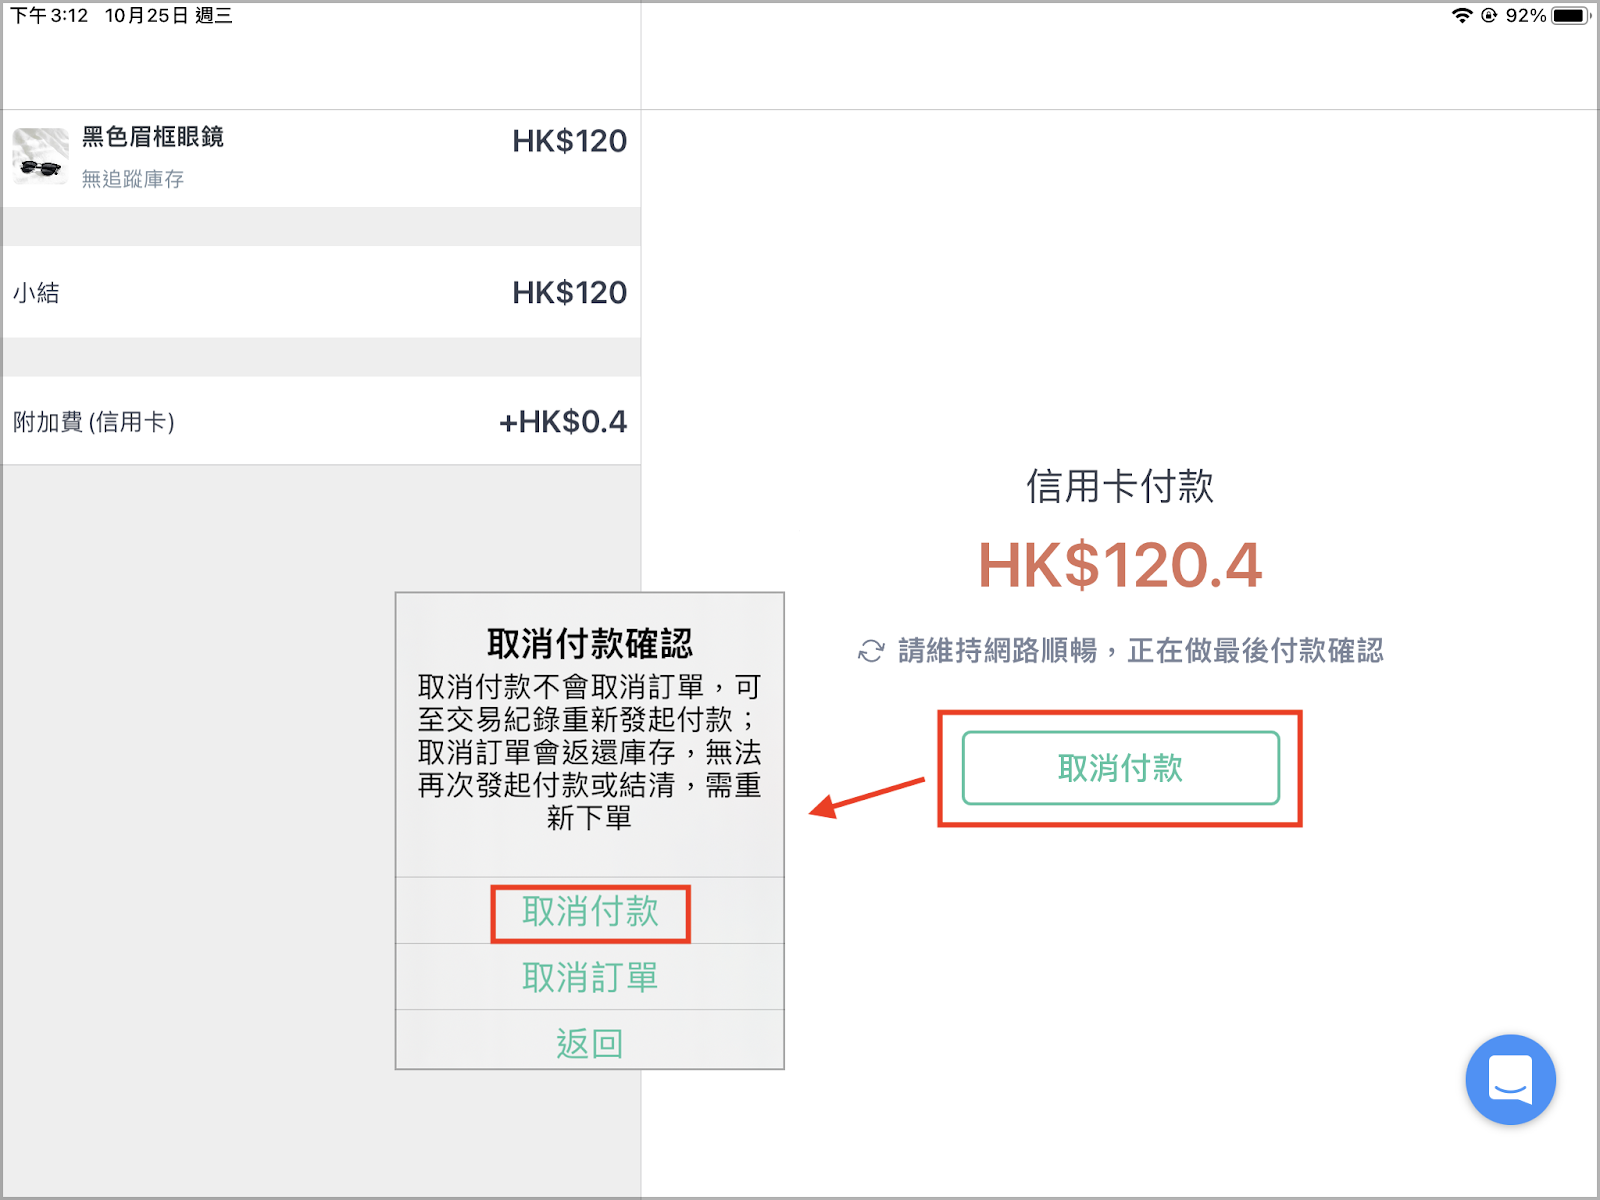
Task: Tap the rotation lock status icon
Action: click(1489, 15)
